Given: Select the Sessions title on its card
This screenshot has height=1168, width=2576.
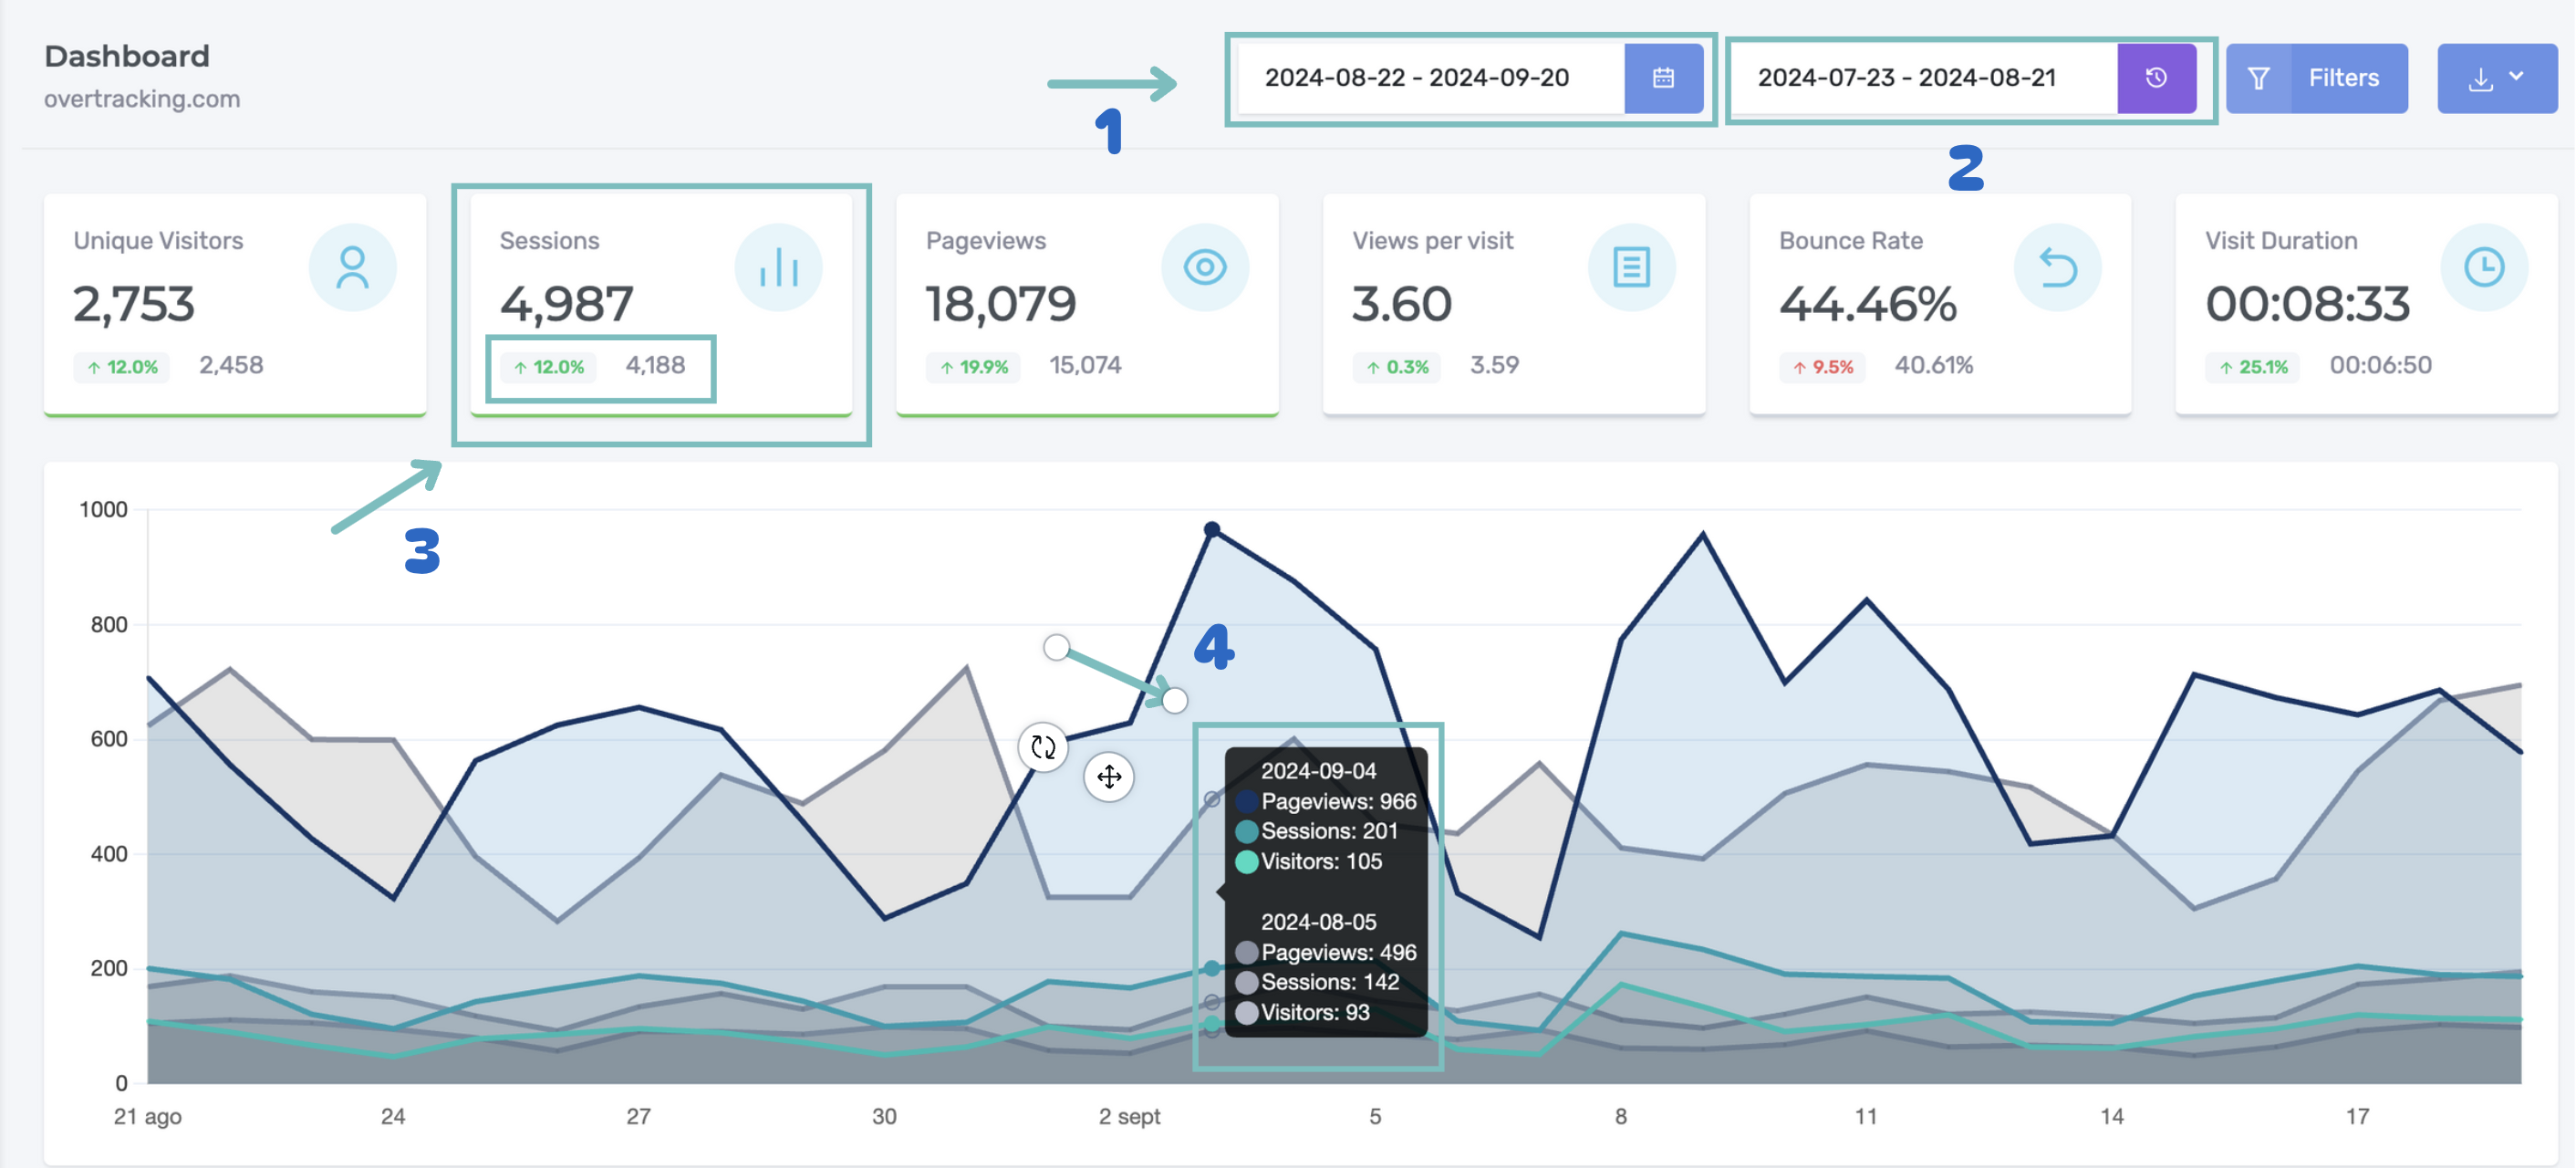Looking at the screenshot, I should coord(549,241).
